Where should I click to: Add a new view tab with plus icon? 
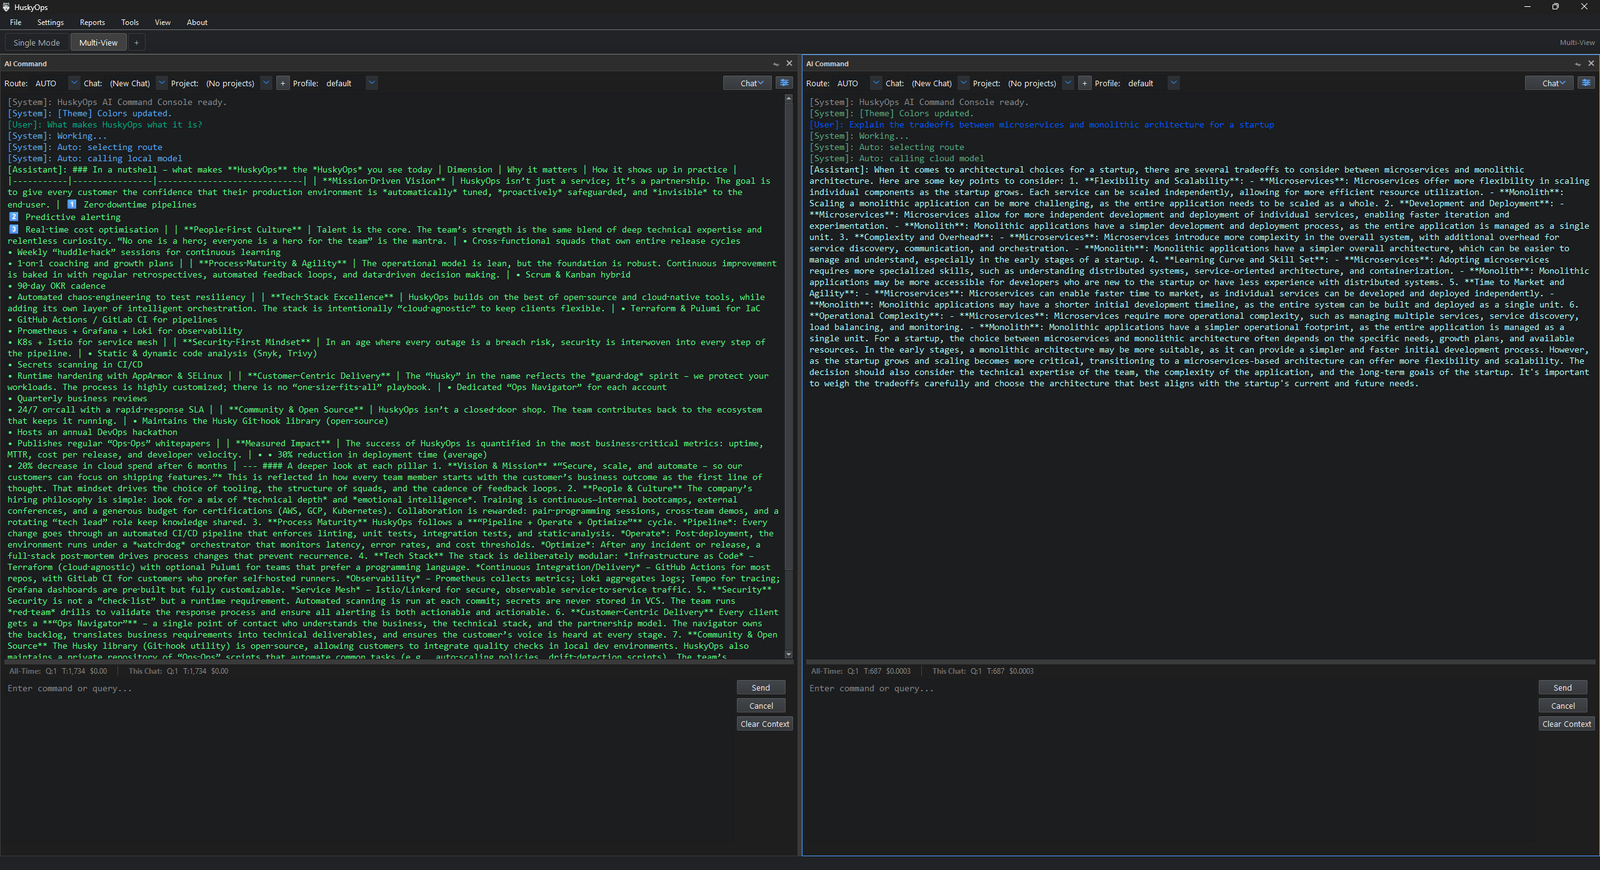tap(137, 43)
